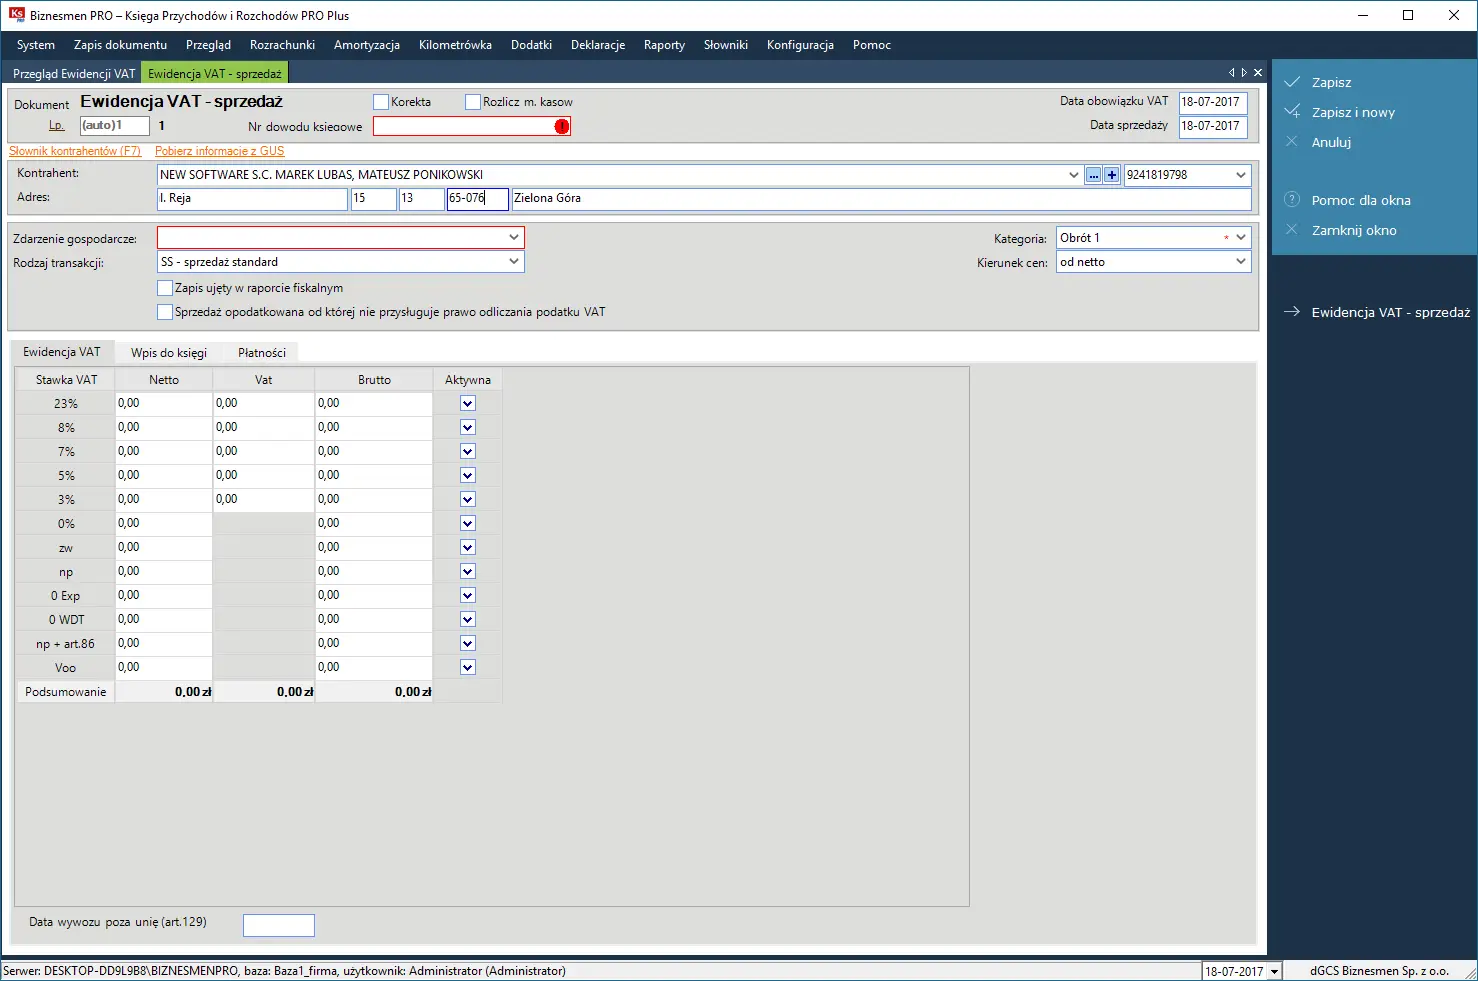Viewport: 1478px width, 981px height.
Task: Toggle Aktywna checkbox for 0 WDT row
Action: (467, 619)
